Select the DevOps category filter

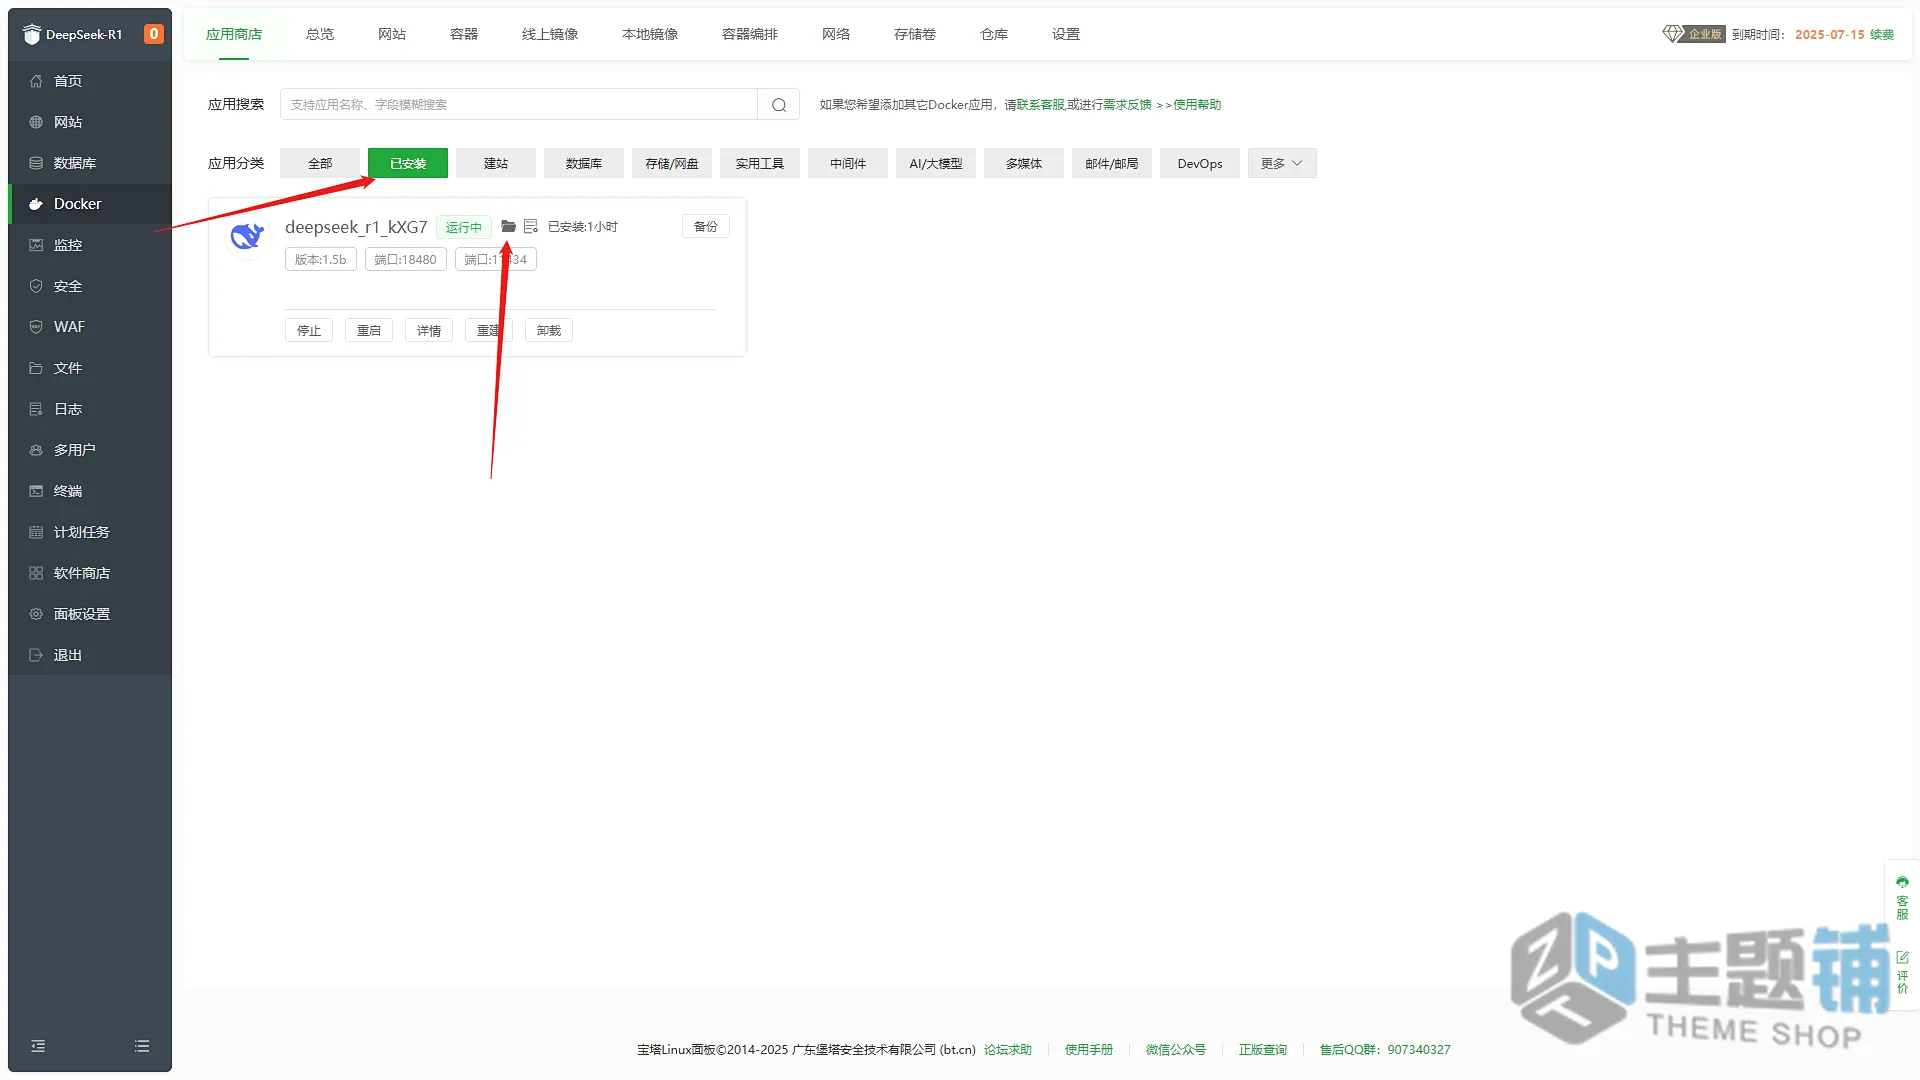coord(1200,164)
